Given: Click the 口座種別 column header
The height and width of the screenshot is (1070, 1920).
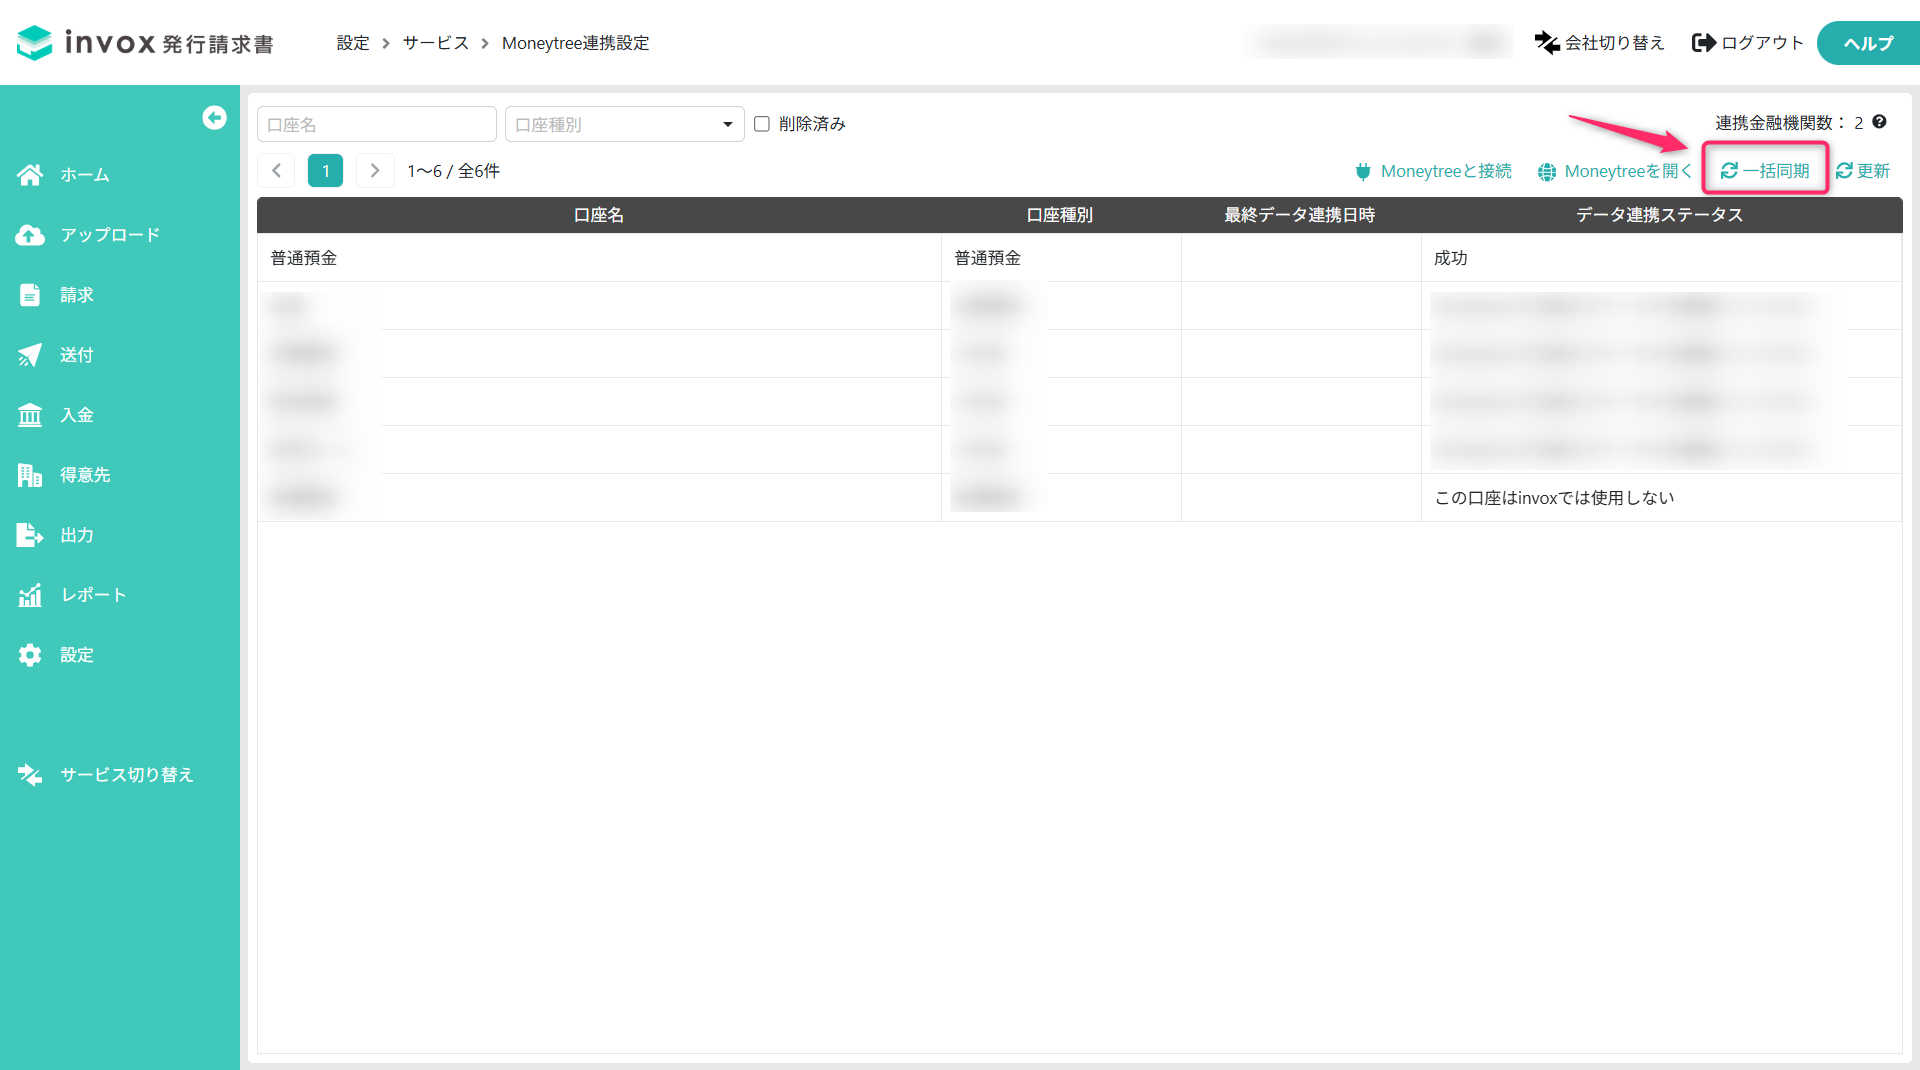Looking at the screenshot, I should coord(1060,215).
